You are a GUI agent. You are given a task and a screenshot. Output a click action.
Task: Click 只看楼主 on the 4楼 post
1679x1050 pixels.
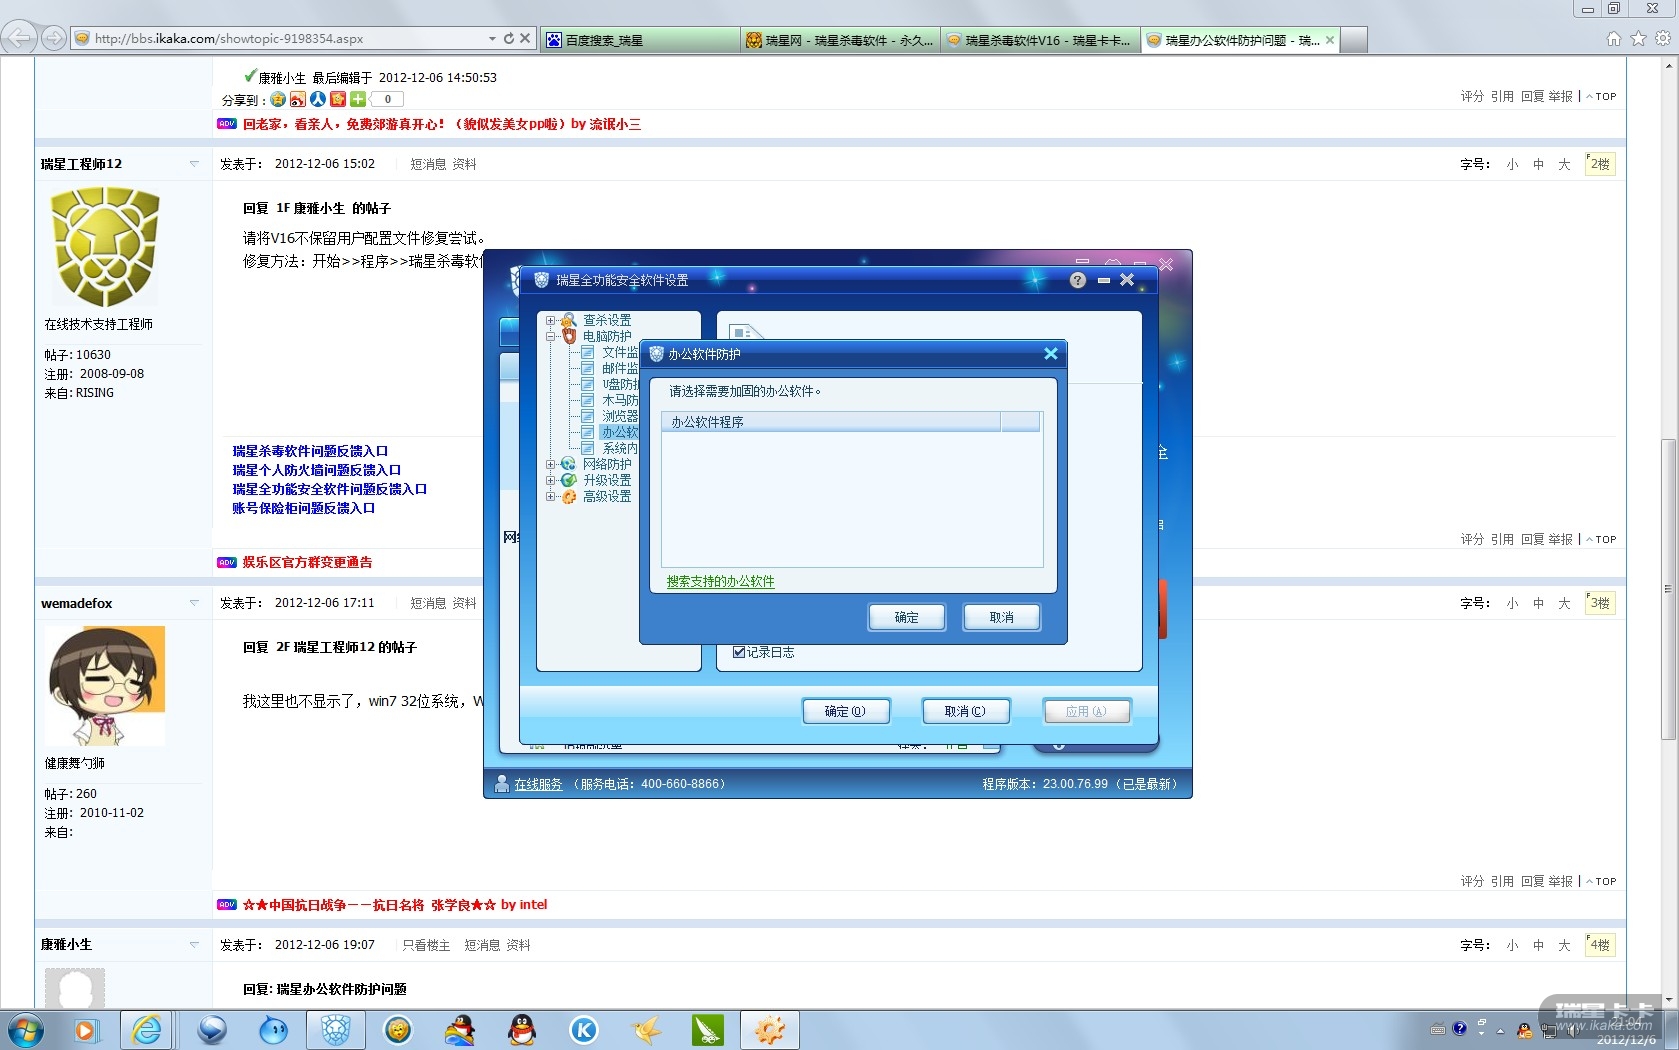pos(426,945)
